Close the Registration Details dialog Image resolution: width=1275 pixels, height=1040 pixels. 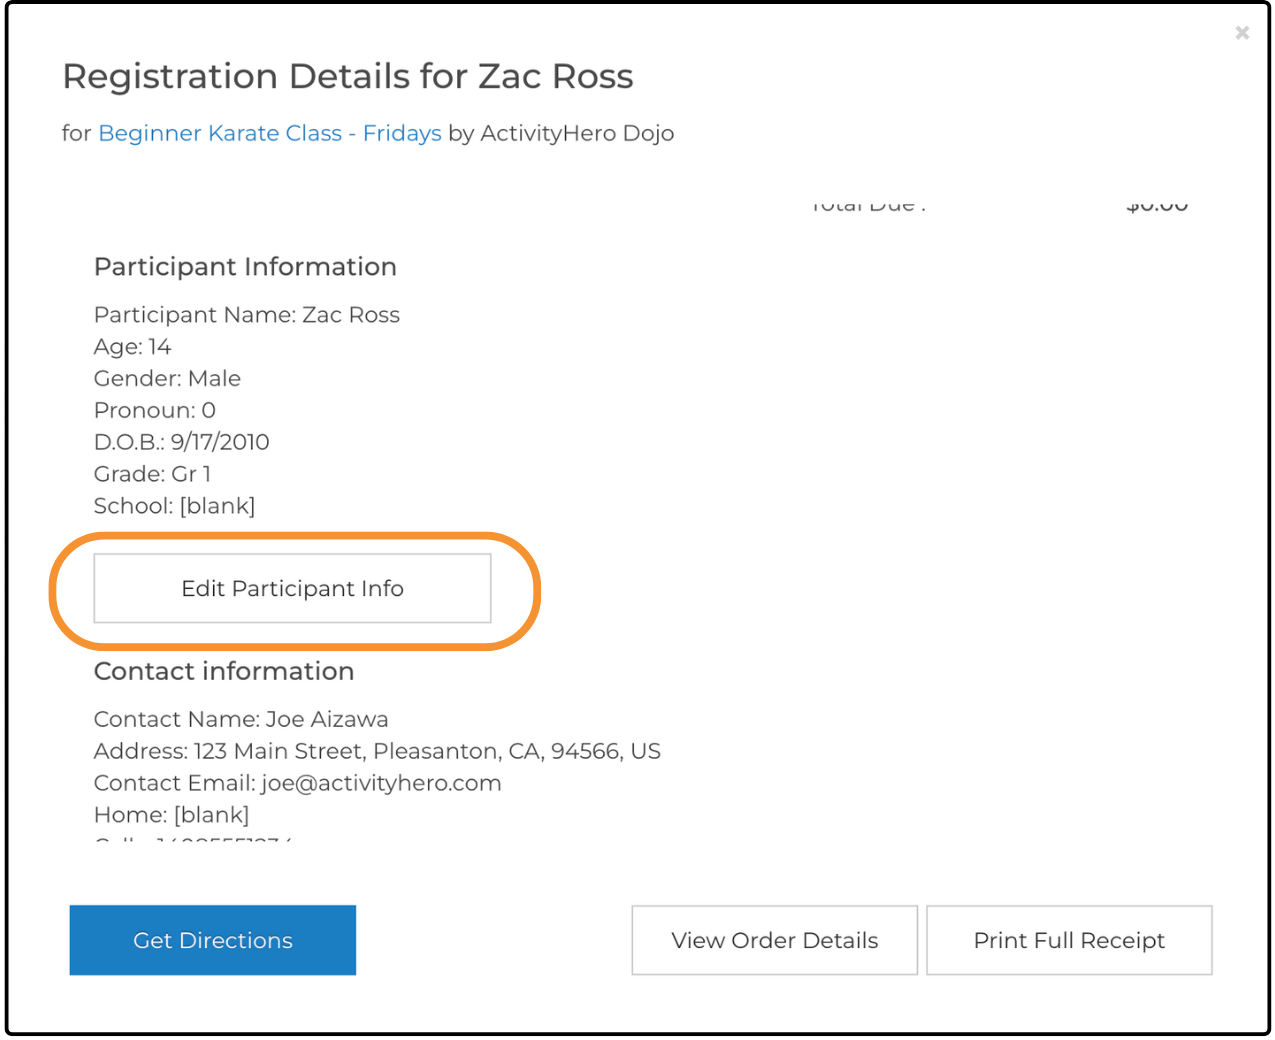[x=1242, y=33]
